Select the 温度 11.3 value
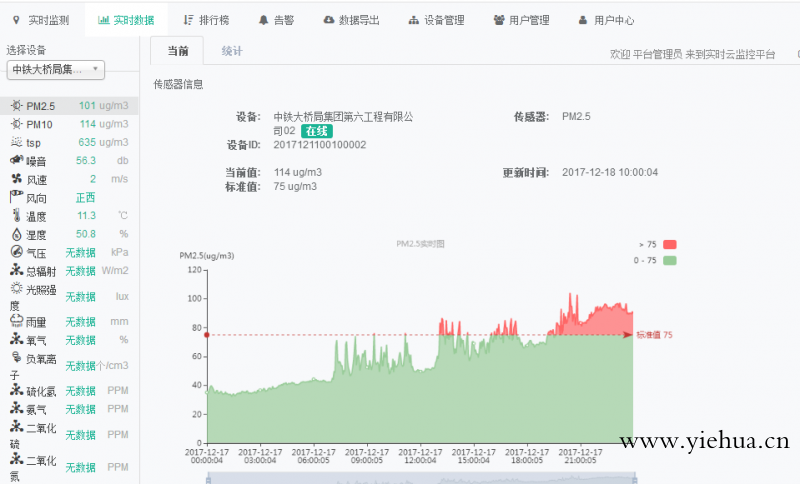 point(86,216)
